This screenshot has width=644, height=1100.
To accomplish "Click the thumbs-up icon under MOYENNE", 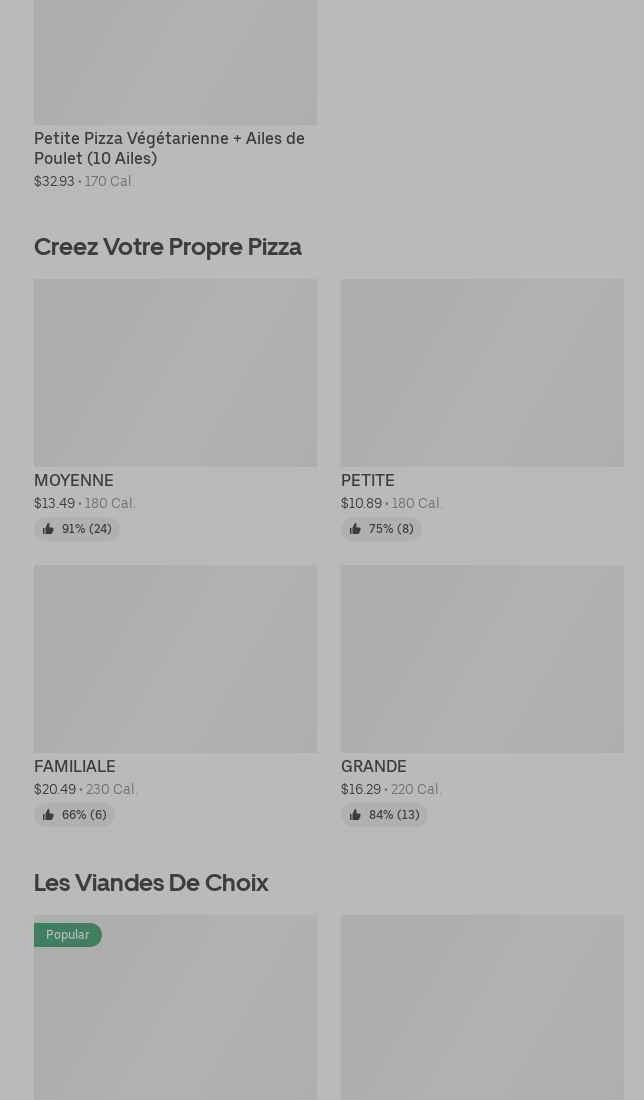I will (x=48, y=529).
